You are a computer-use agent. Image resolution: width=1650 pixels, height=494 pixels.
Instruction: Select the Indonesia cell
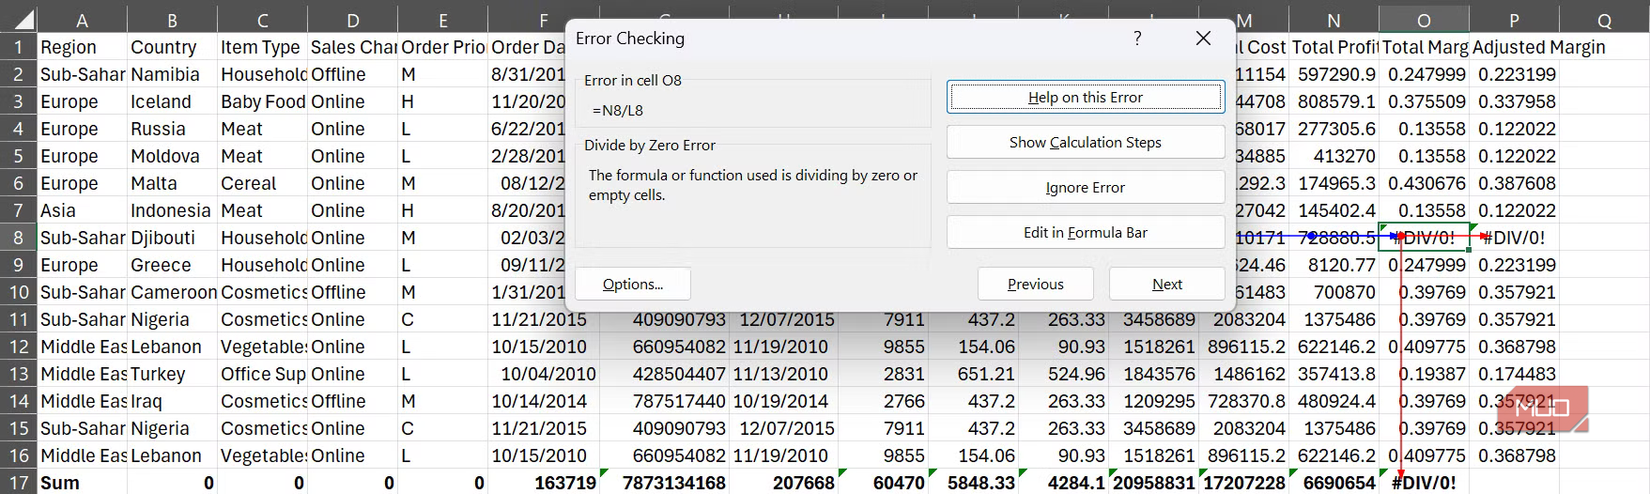(172, 210)
